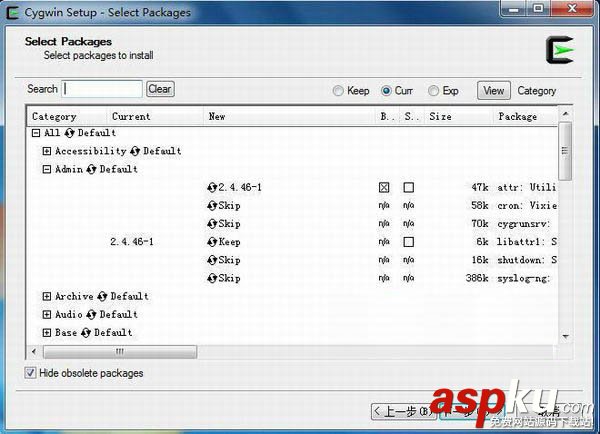600x434 pixels.
Task: Click the cycle icon beside Admin Default
Action: tap(91, 169)
